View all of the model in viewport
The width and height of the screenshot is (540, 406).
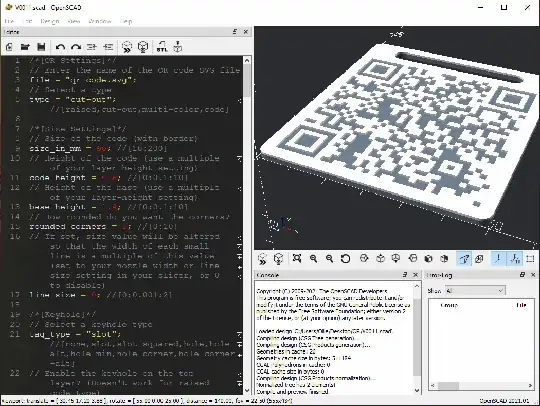[297, 258]
